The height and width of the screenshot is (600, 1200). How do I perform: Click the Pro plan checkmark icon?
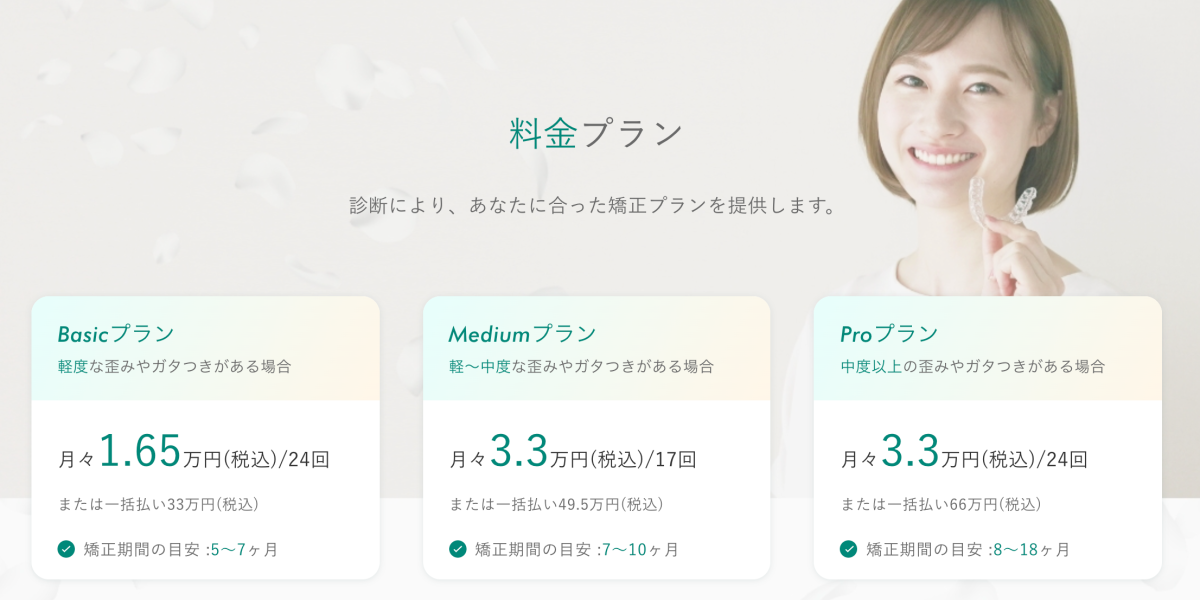click(x=849, y=549)
